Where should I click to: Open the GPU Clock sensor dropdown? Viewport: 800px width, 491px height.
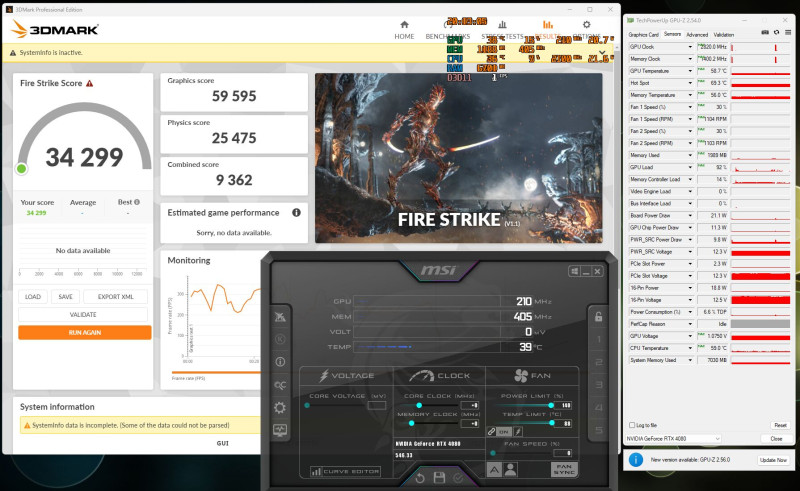pos(690,47)
